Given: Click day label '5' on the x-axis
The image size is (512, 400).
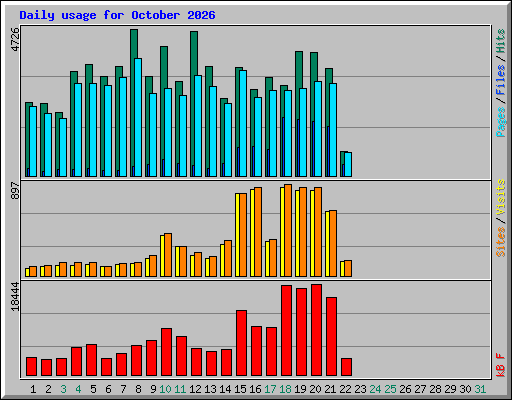Looking at the screenshot, I should [x=93, y=389].
